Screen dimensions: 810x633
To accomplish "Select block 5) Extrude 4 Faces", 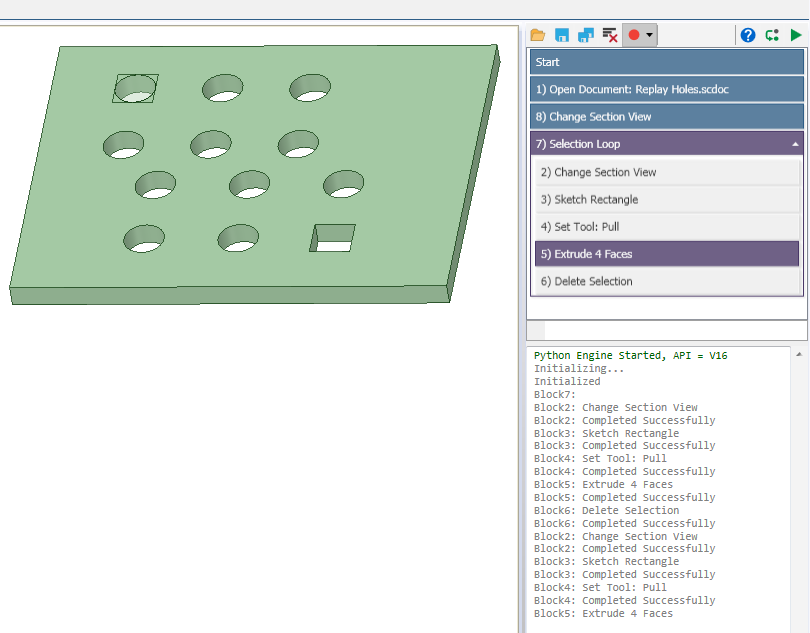I will (667, 254).
